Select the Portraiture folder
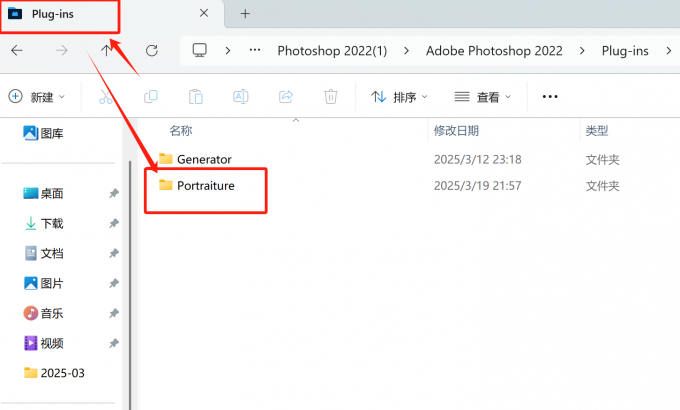This screenshot has width=680, height=410. coord(196,186)
